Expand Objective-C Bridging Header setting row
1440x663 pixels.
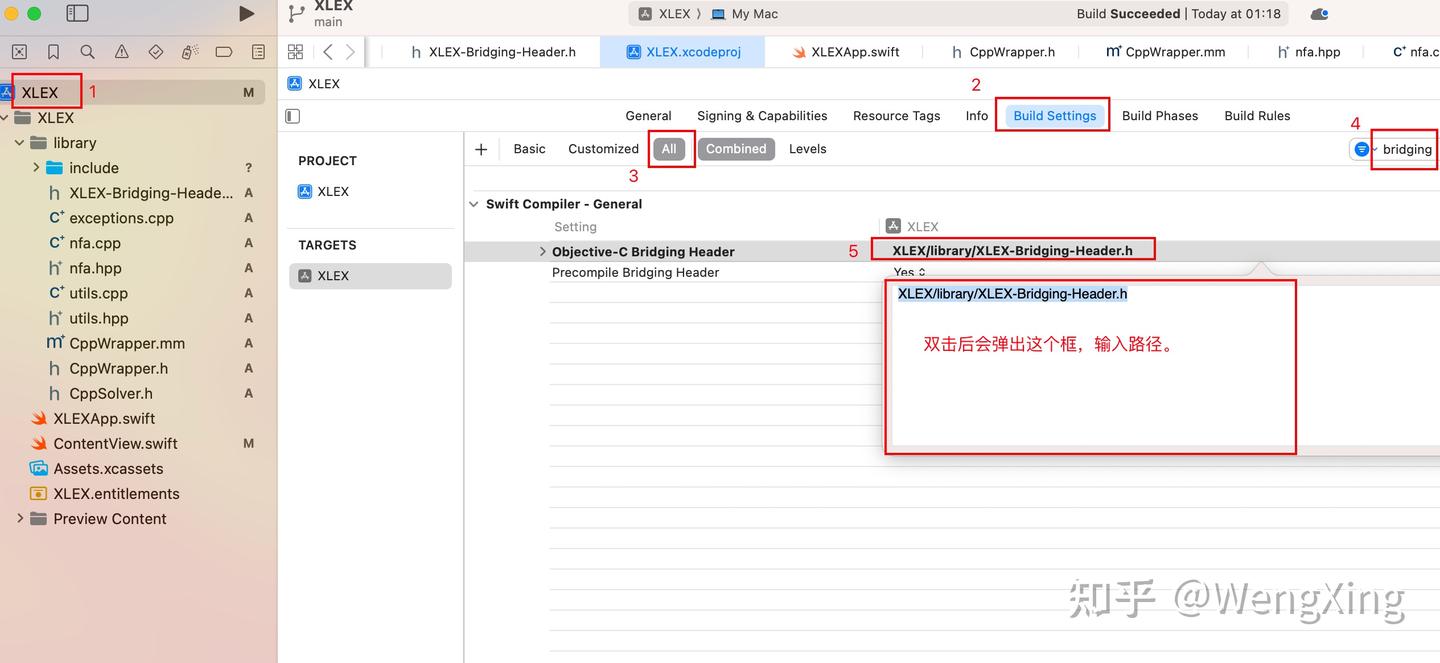(x=543, y=252)
